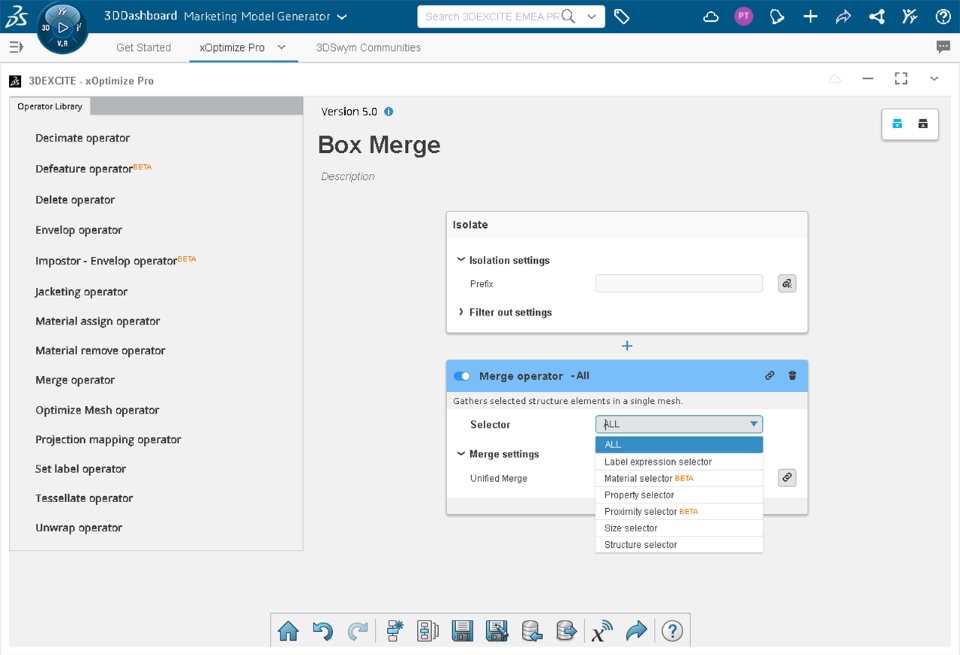Open the search scope dropdown arrow

[x=591, y=17]
